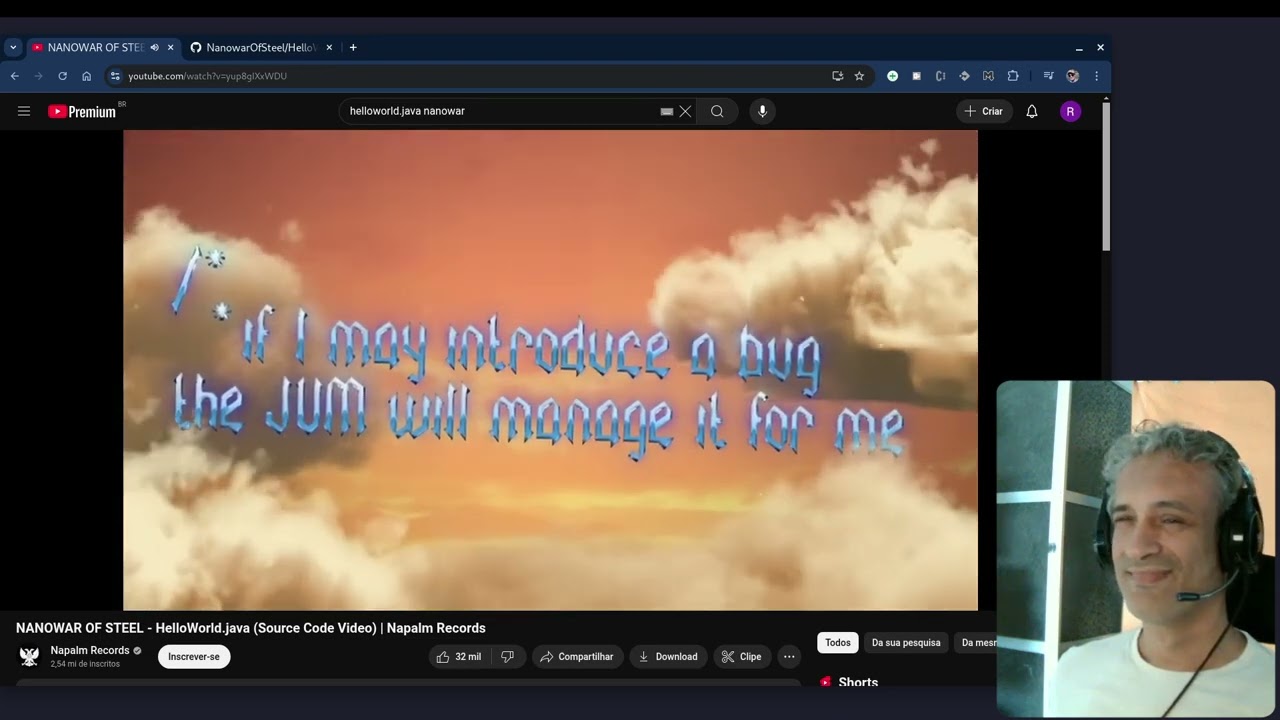Open the tab search dropdown arrow

[x=13, y=47]
